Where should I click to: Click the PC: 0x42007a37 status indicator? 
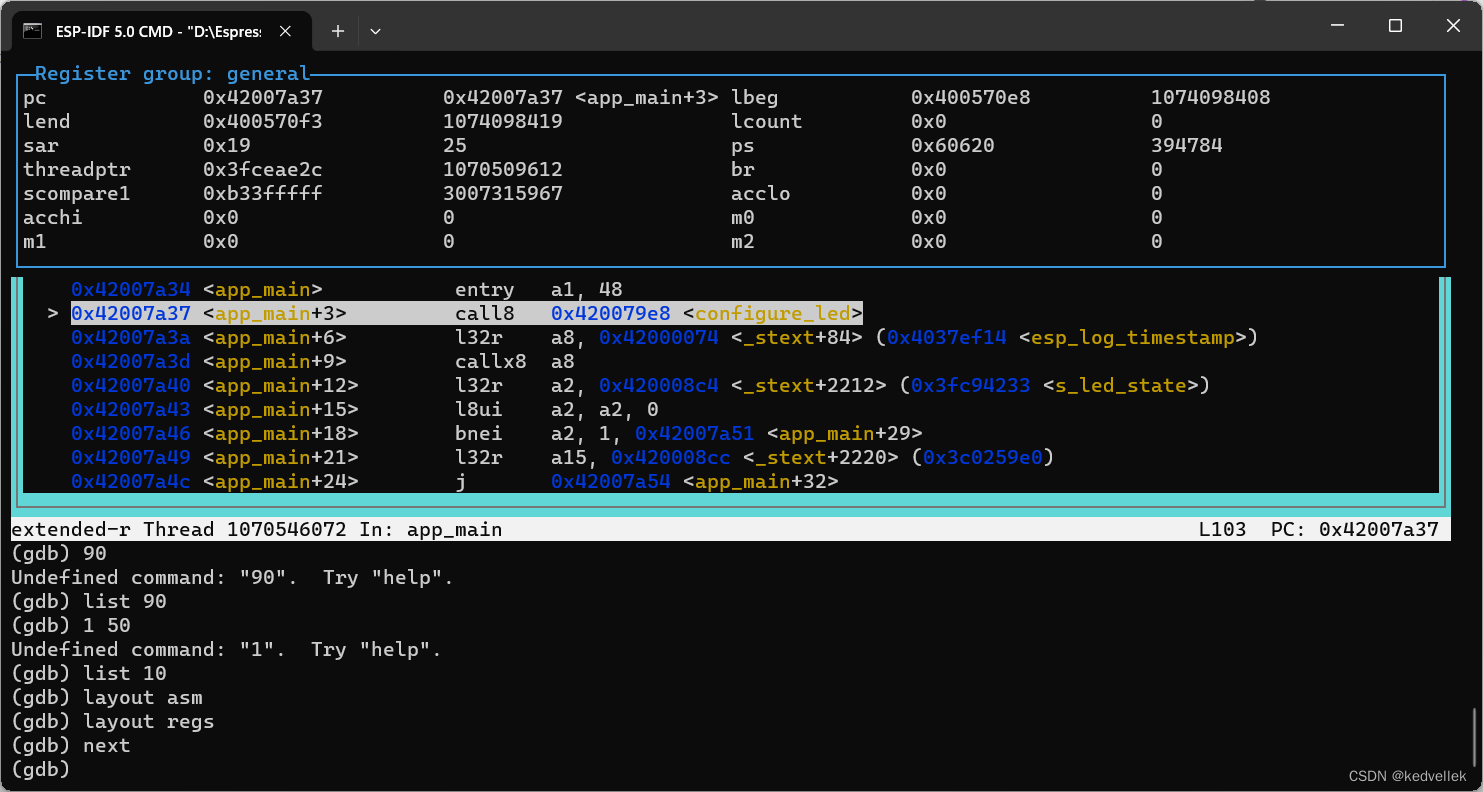tap(1355, 529)
